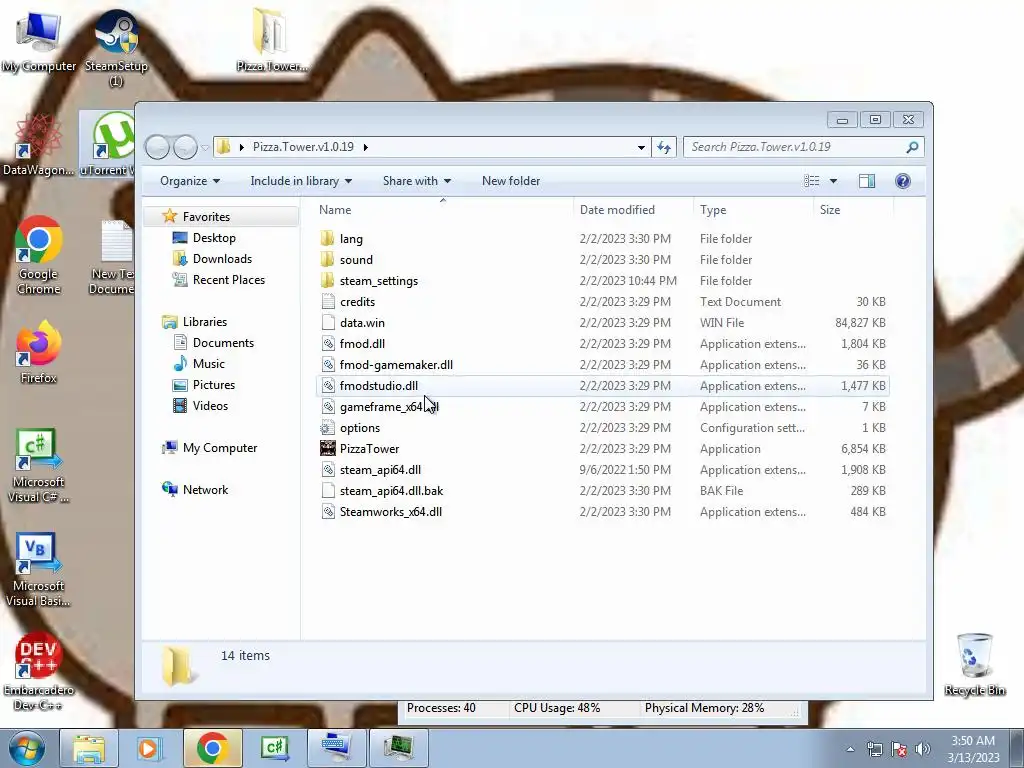Open recent pages dropdown next to nav buttons
Screen dimensions: 1024x768
[x=205, y=148]
